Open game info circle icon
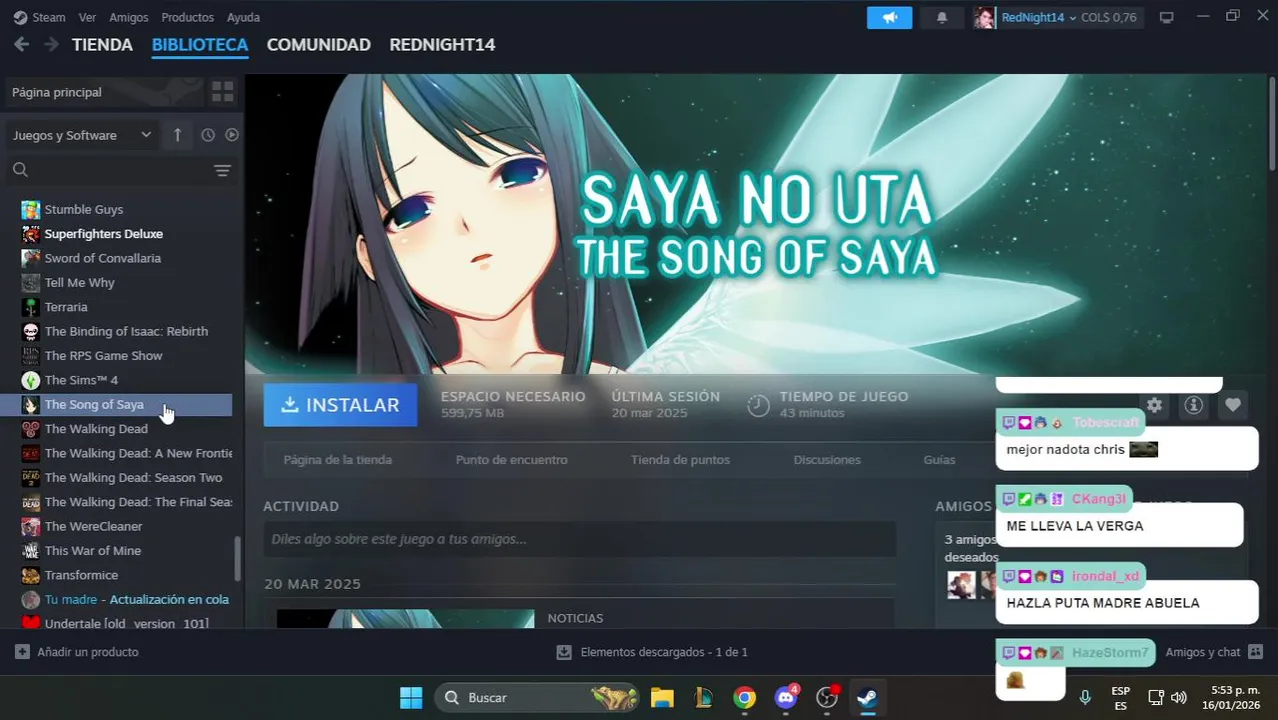Screen dimensions: 1278x720 [1193, 405]
